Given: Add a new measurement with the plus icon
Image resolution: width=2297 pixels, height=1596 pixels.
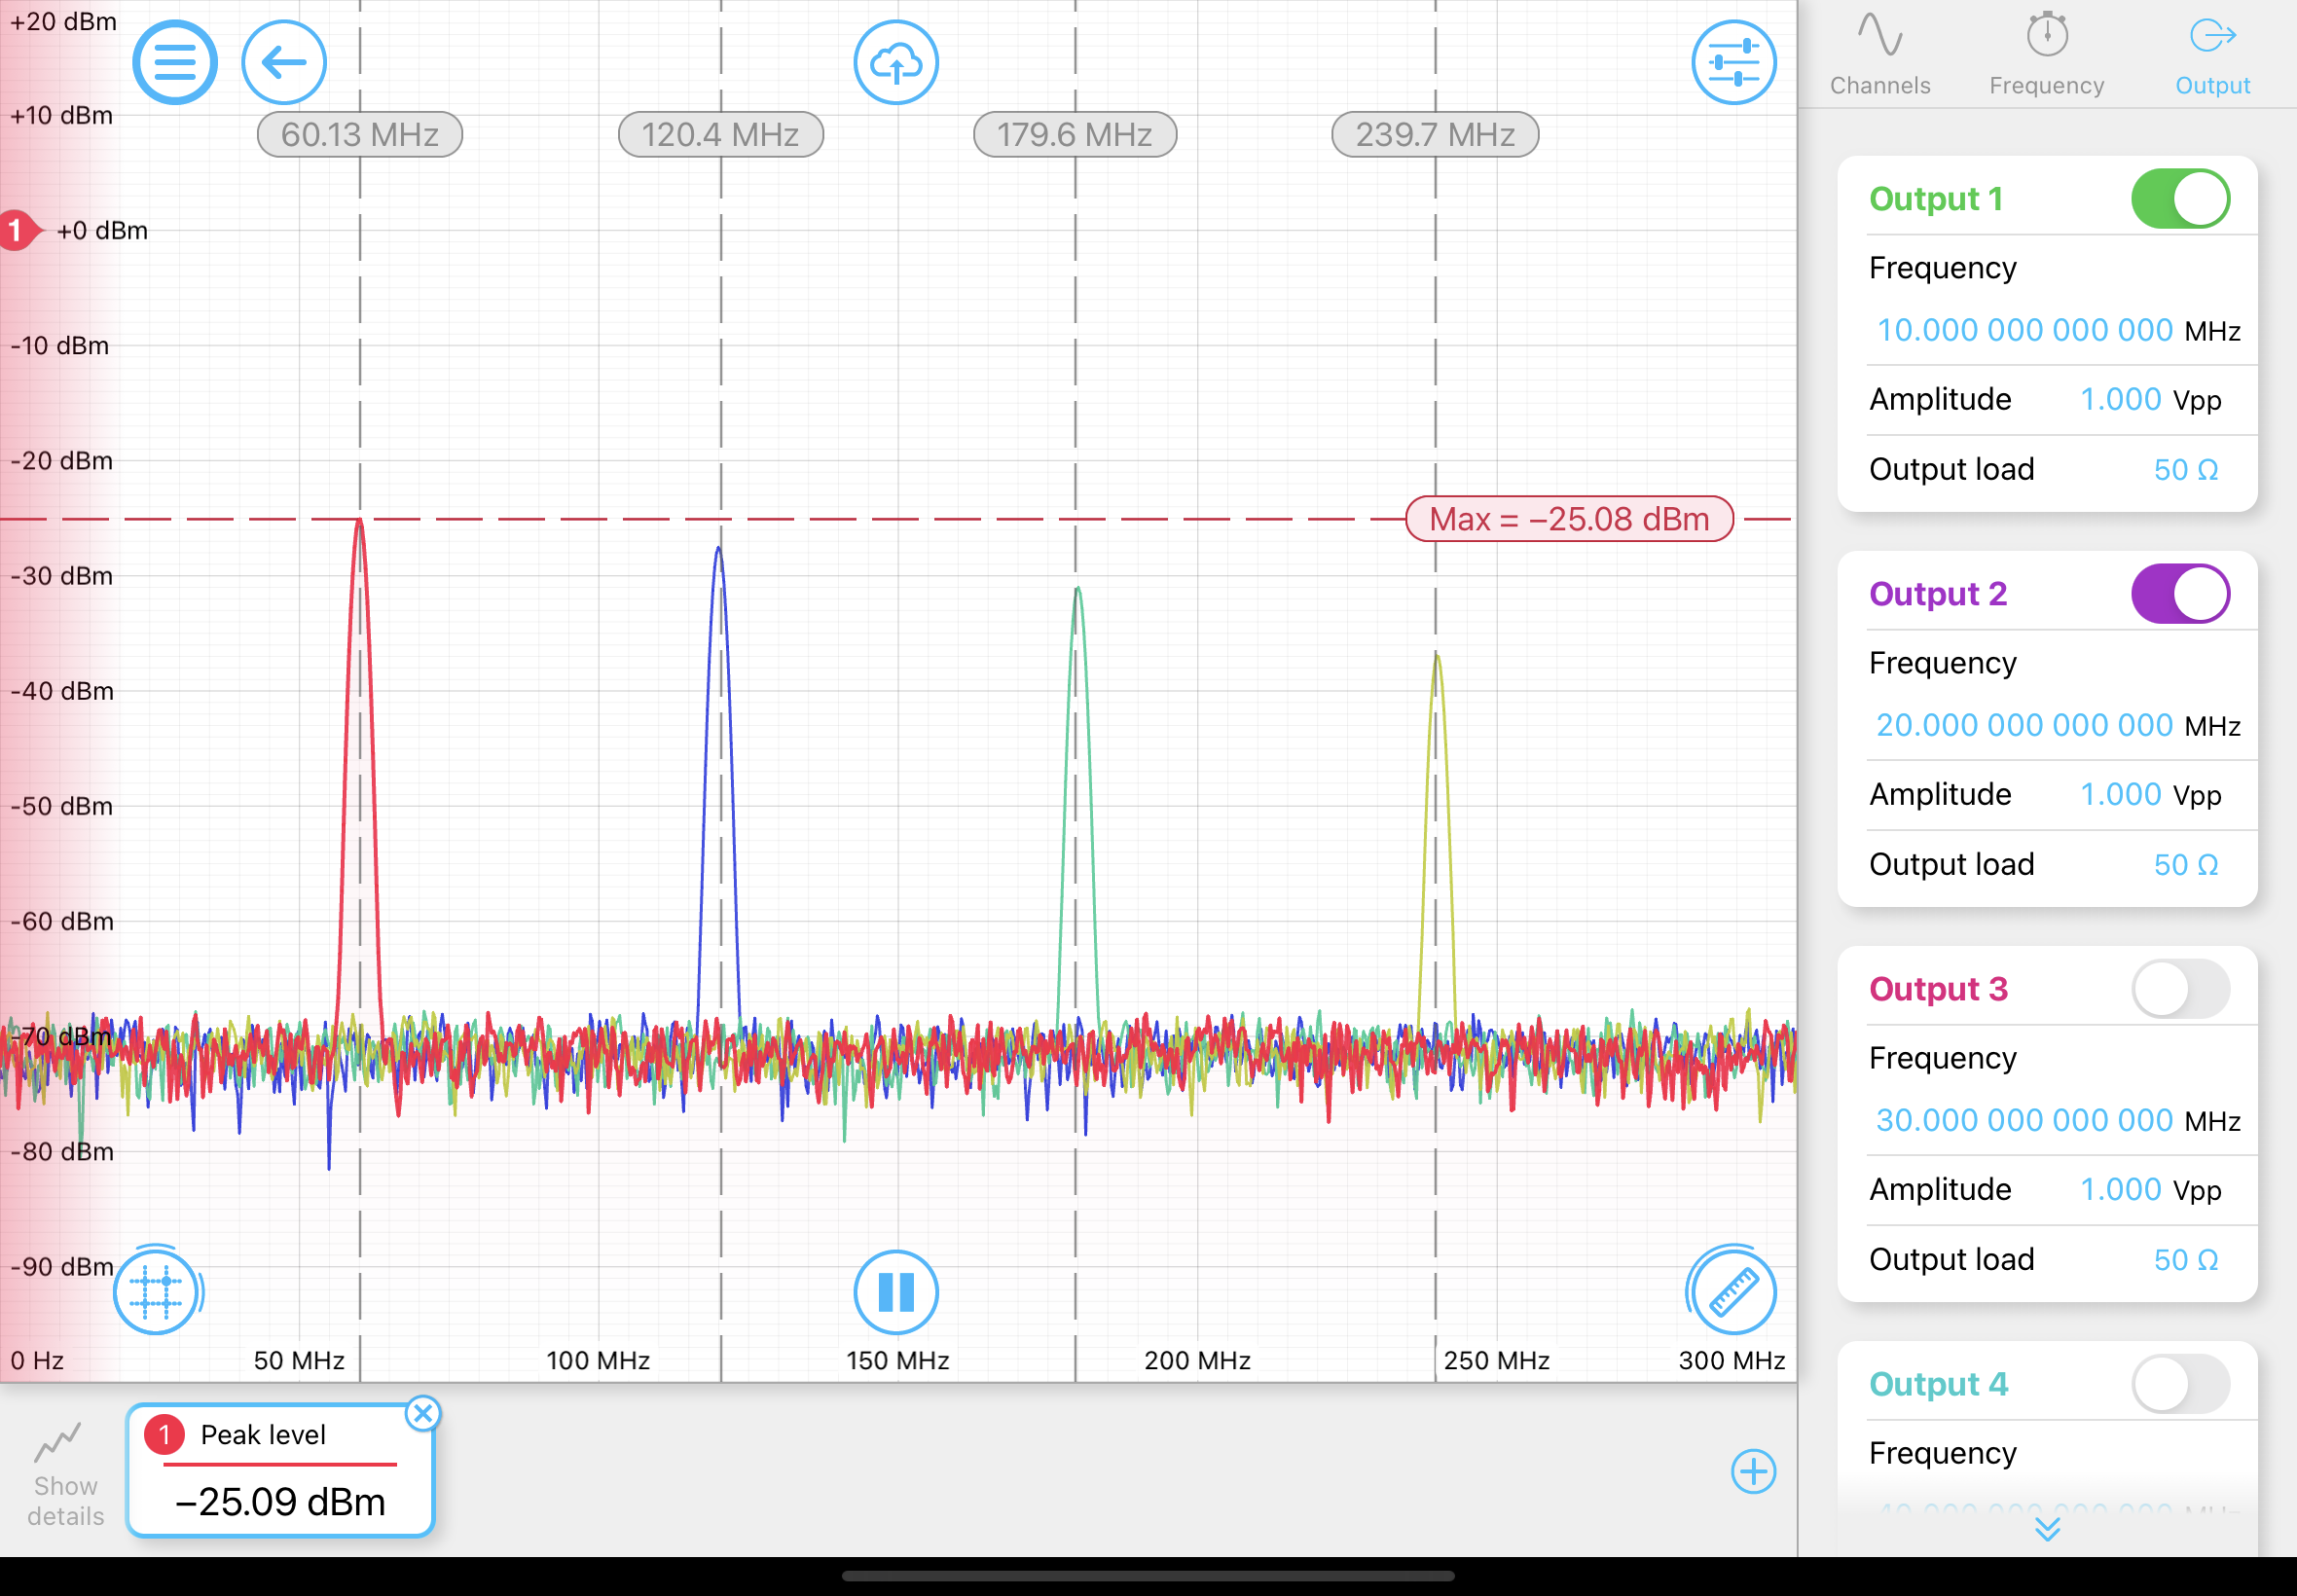Looking at the screenshot, I should (x=1753, y=1472).
